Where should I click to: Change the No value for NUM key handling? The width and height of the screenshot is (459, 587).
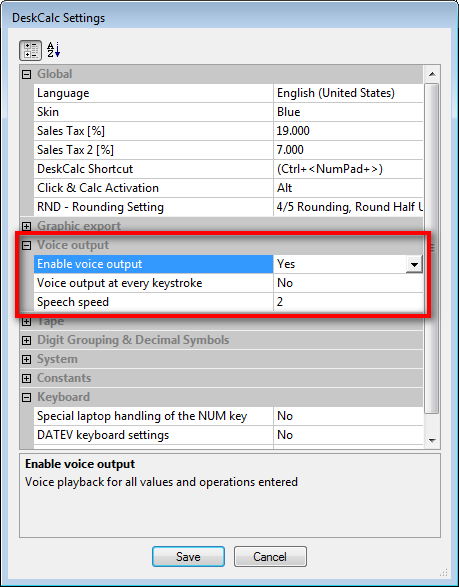(x=349, y=416)
